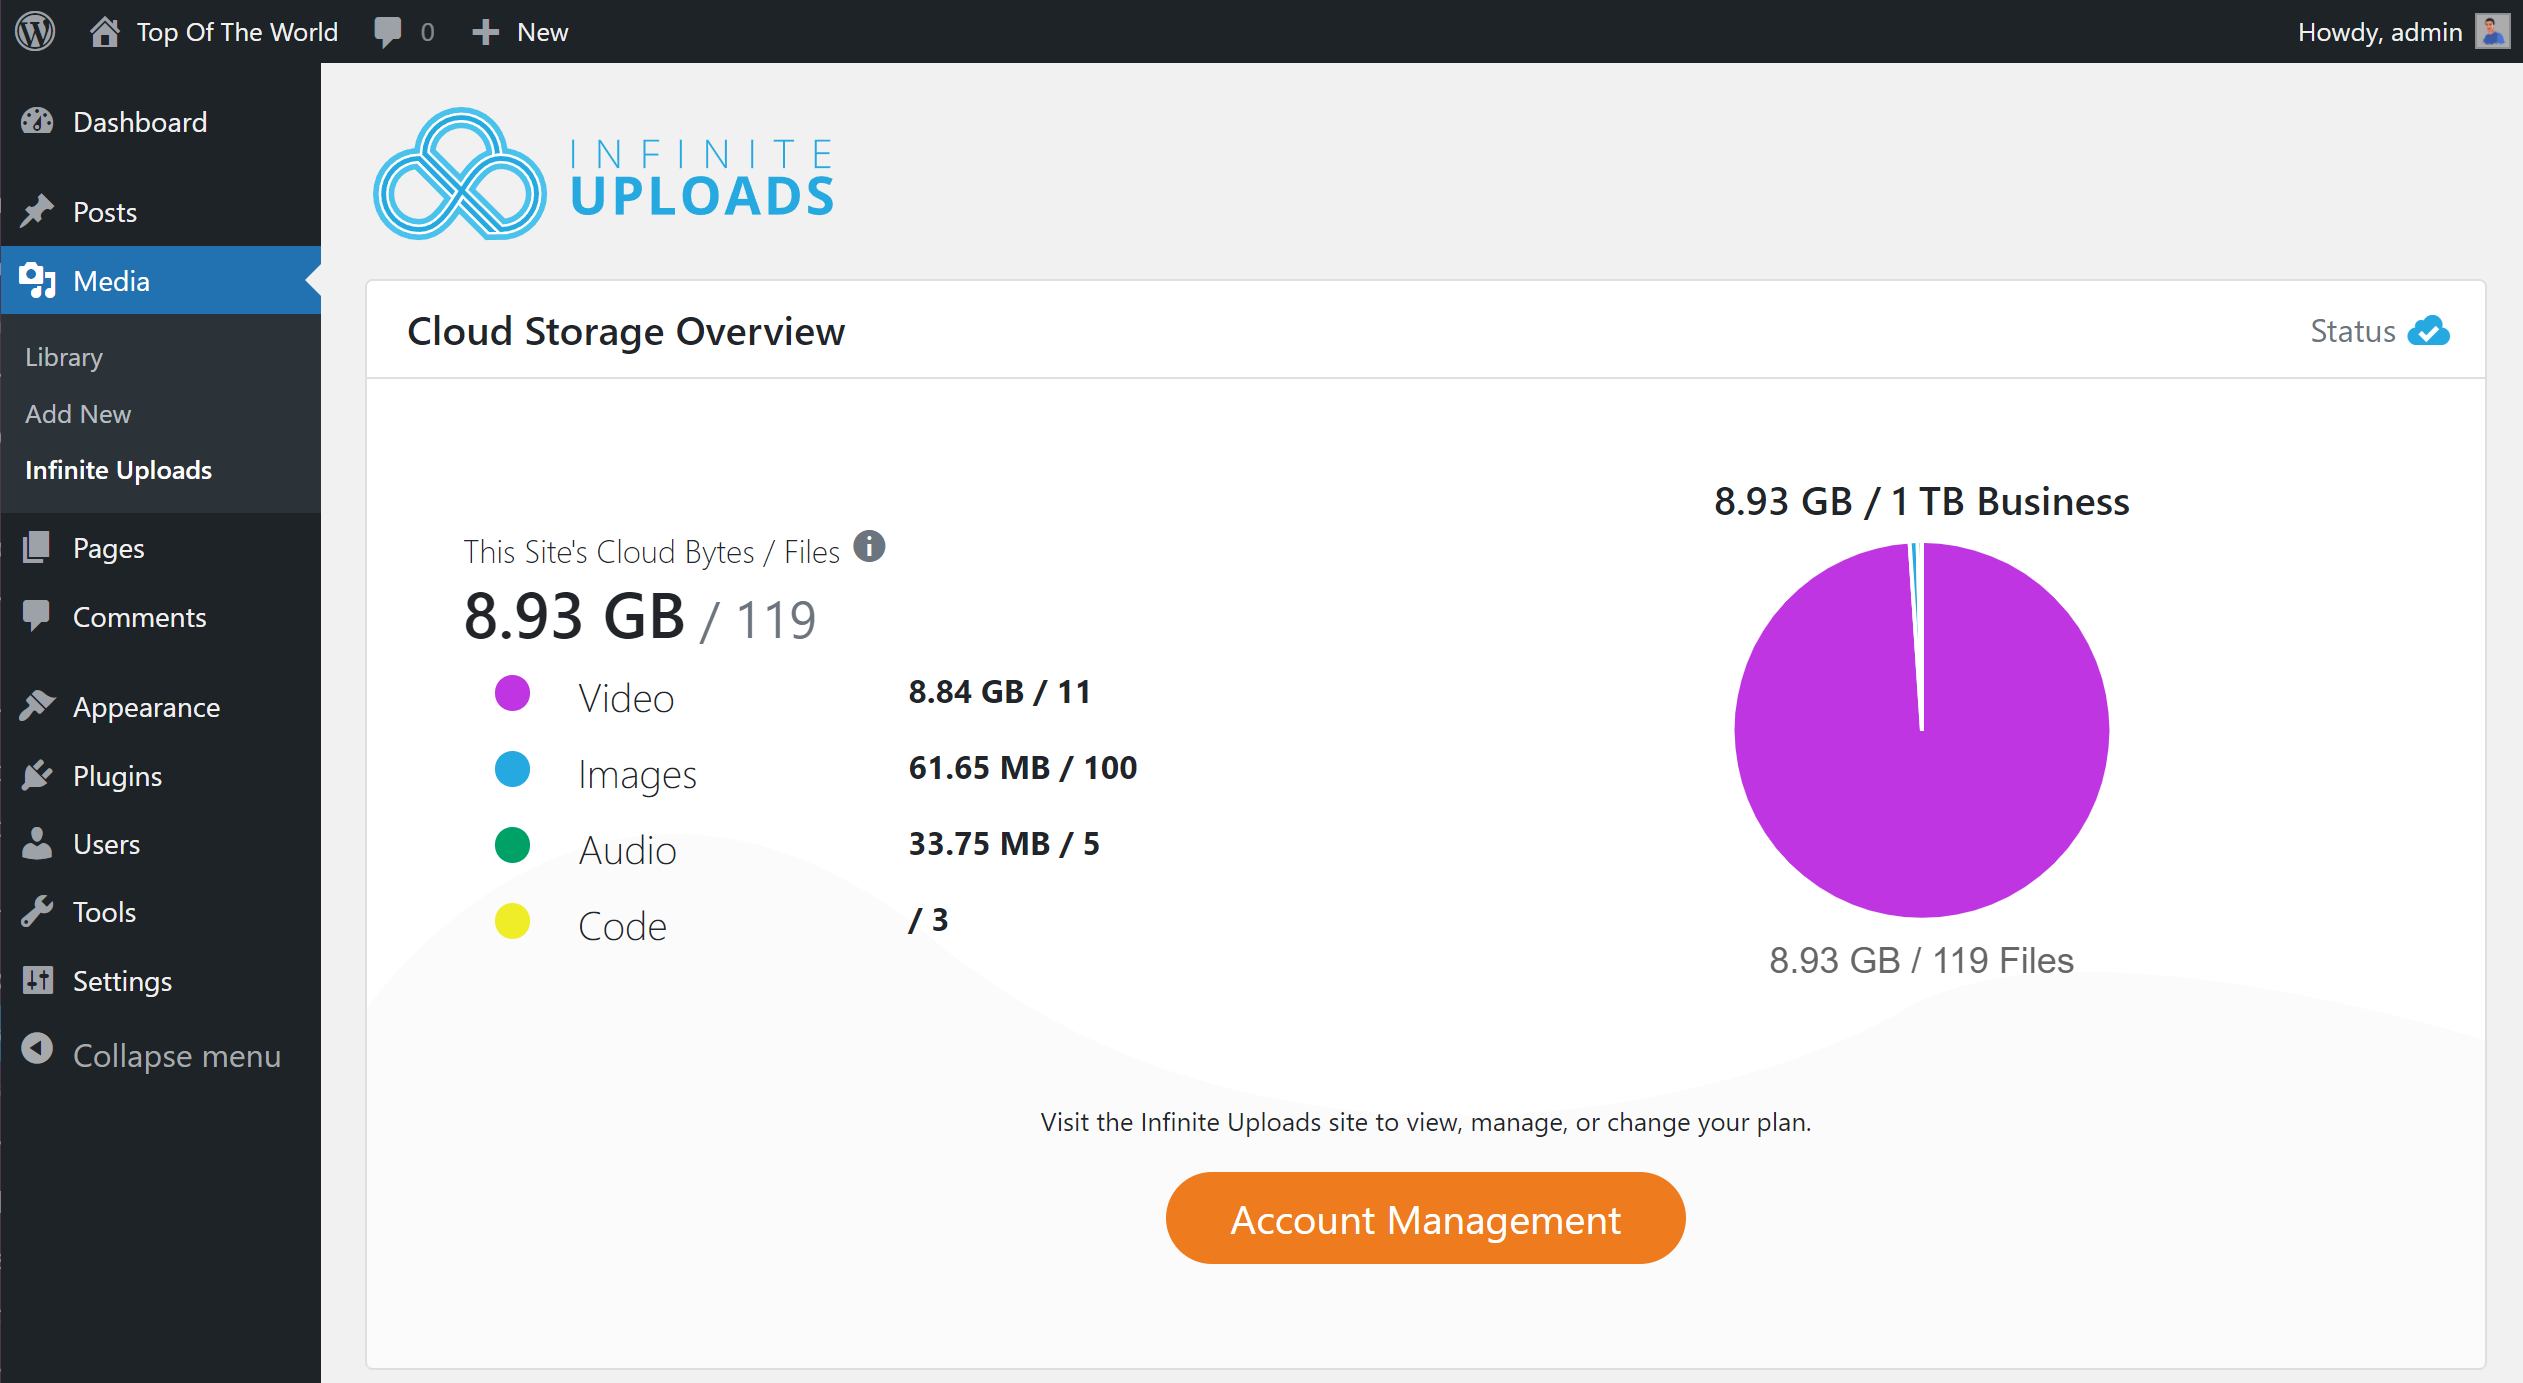Click the green Audio color dot
Viewport: 2523px width, 1383px height.
click(512, 845)
